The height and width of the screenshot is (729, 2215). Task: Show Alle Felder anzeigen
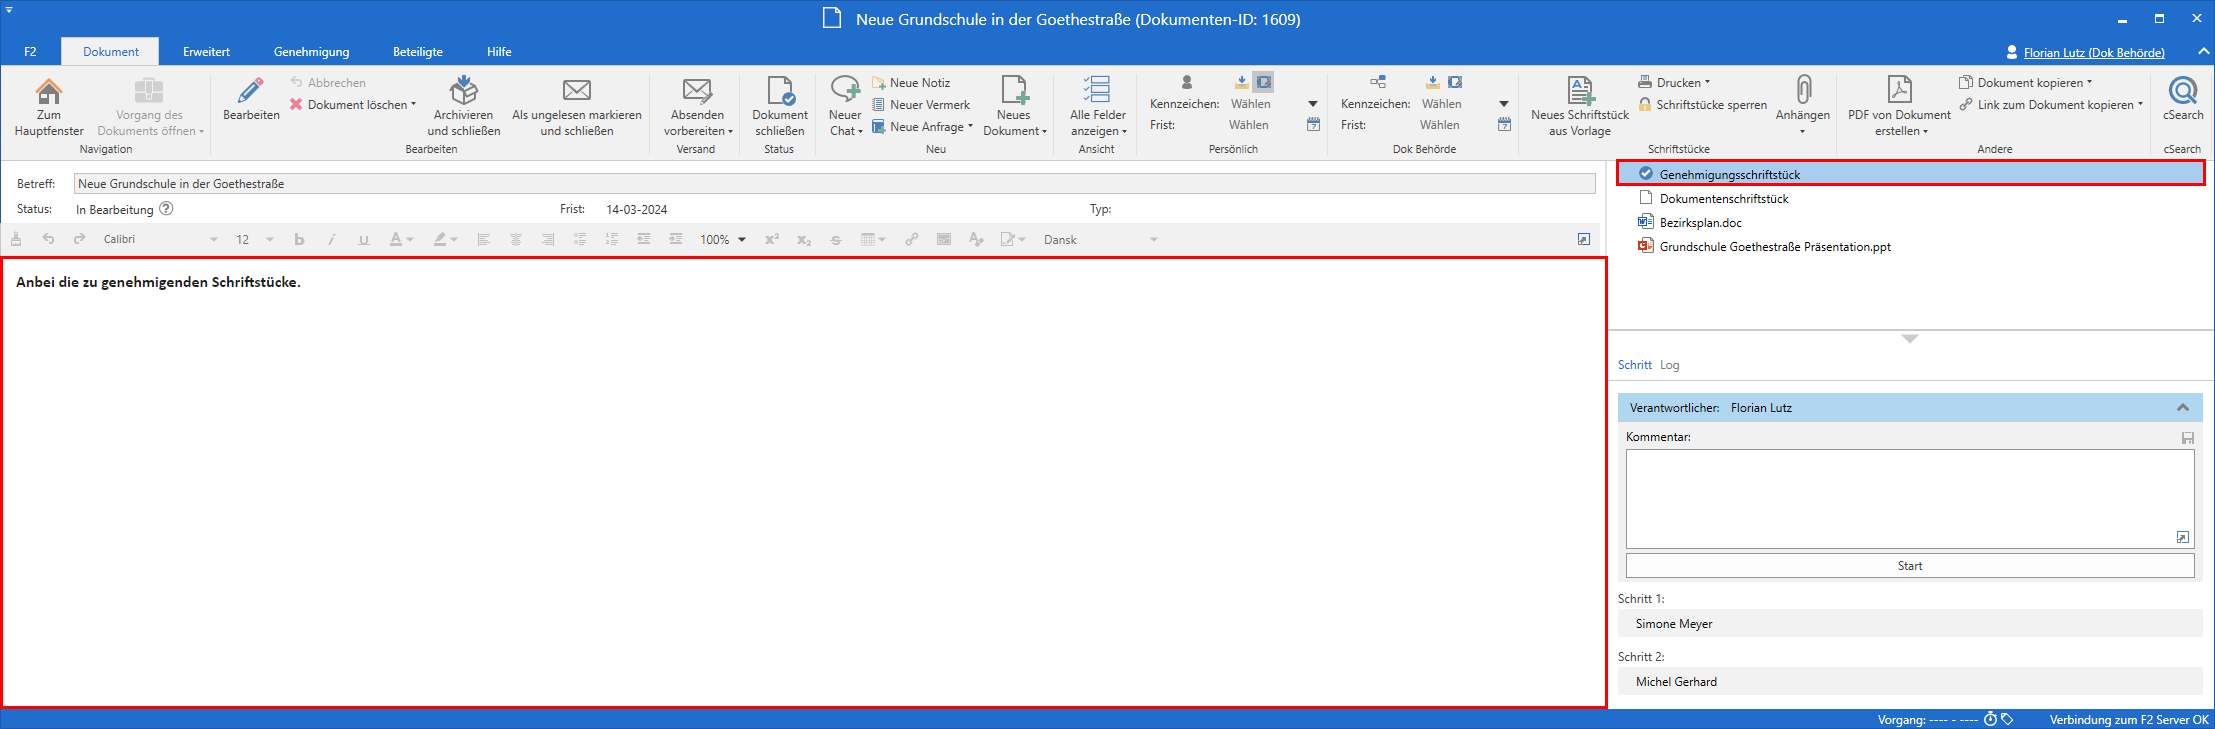coord(1097,107)
